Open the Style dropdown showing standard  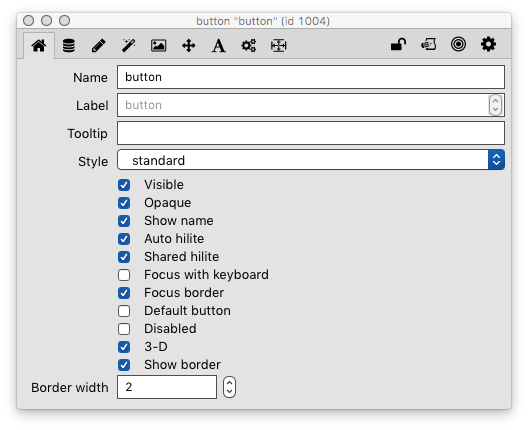[x=311, y=160]
